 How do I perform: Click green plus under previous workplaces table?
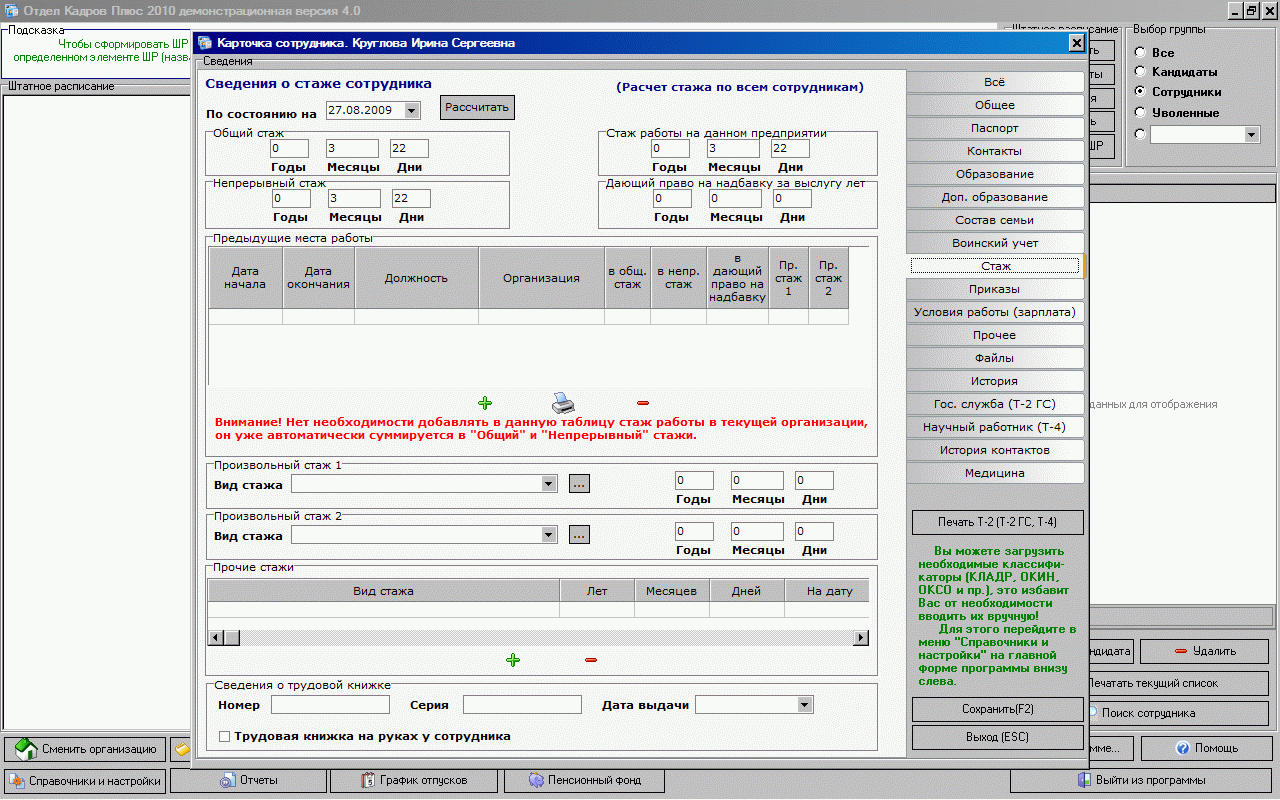click(485, 403)
